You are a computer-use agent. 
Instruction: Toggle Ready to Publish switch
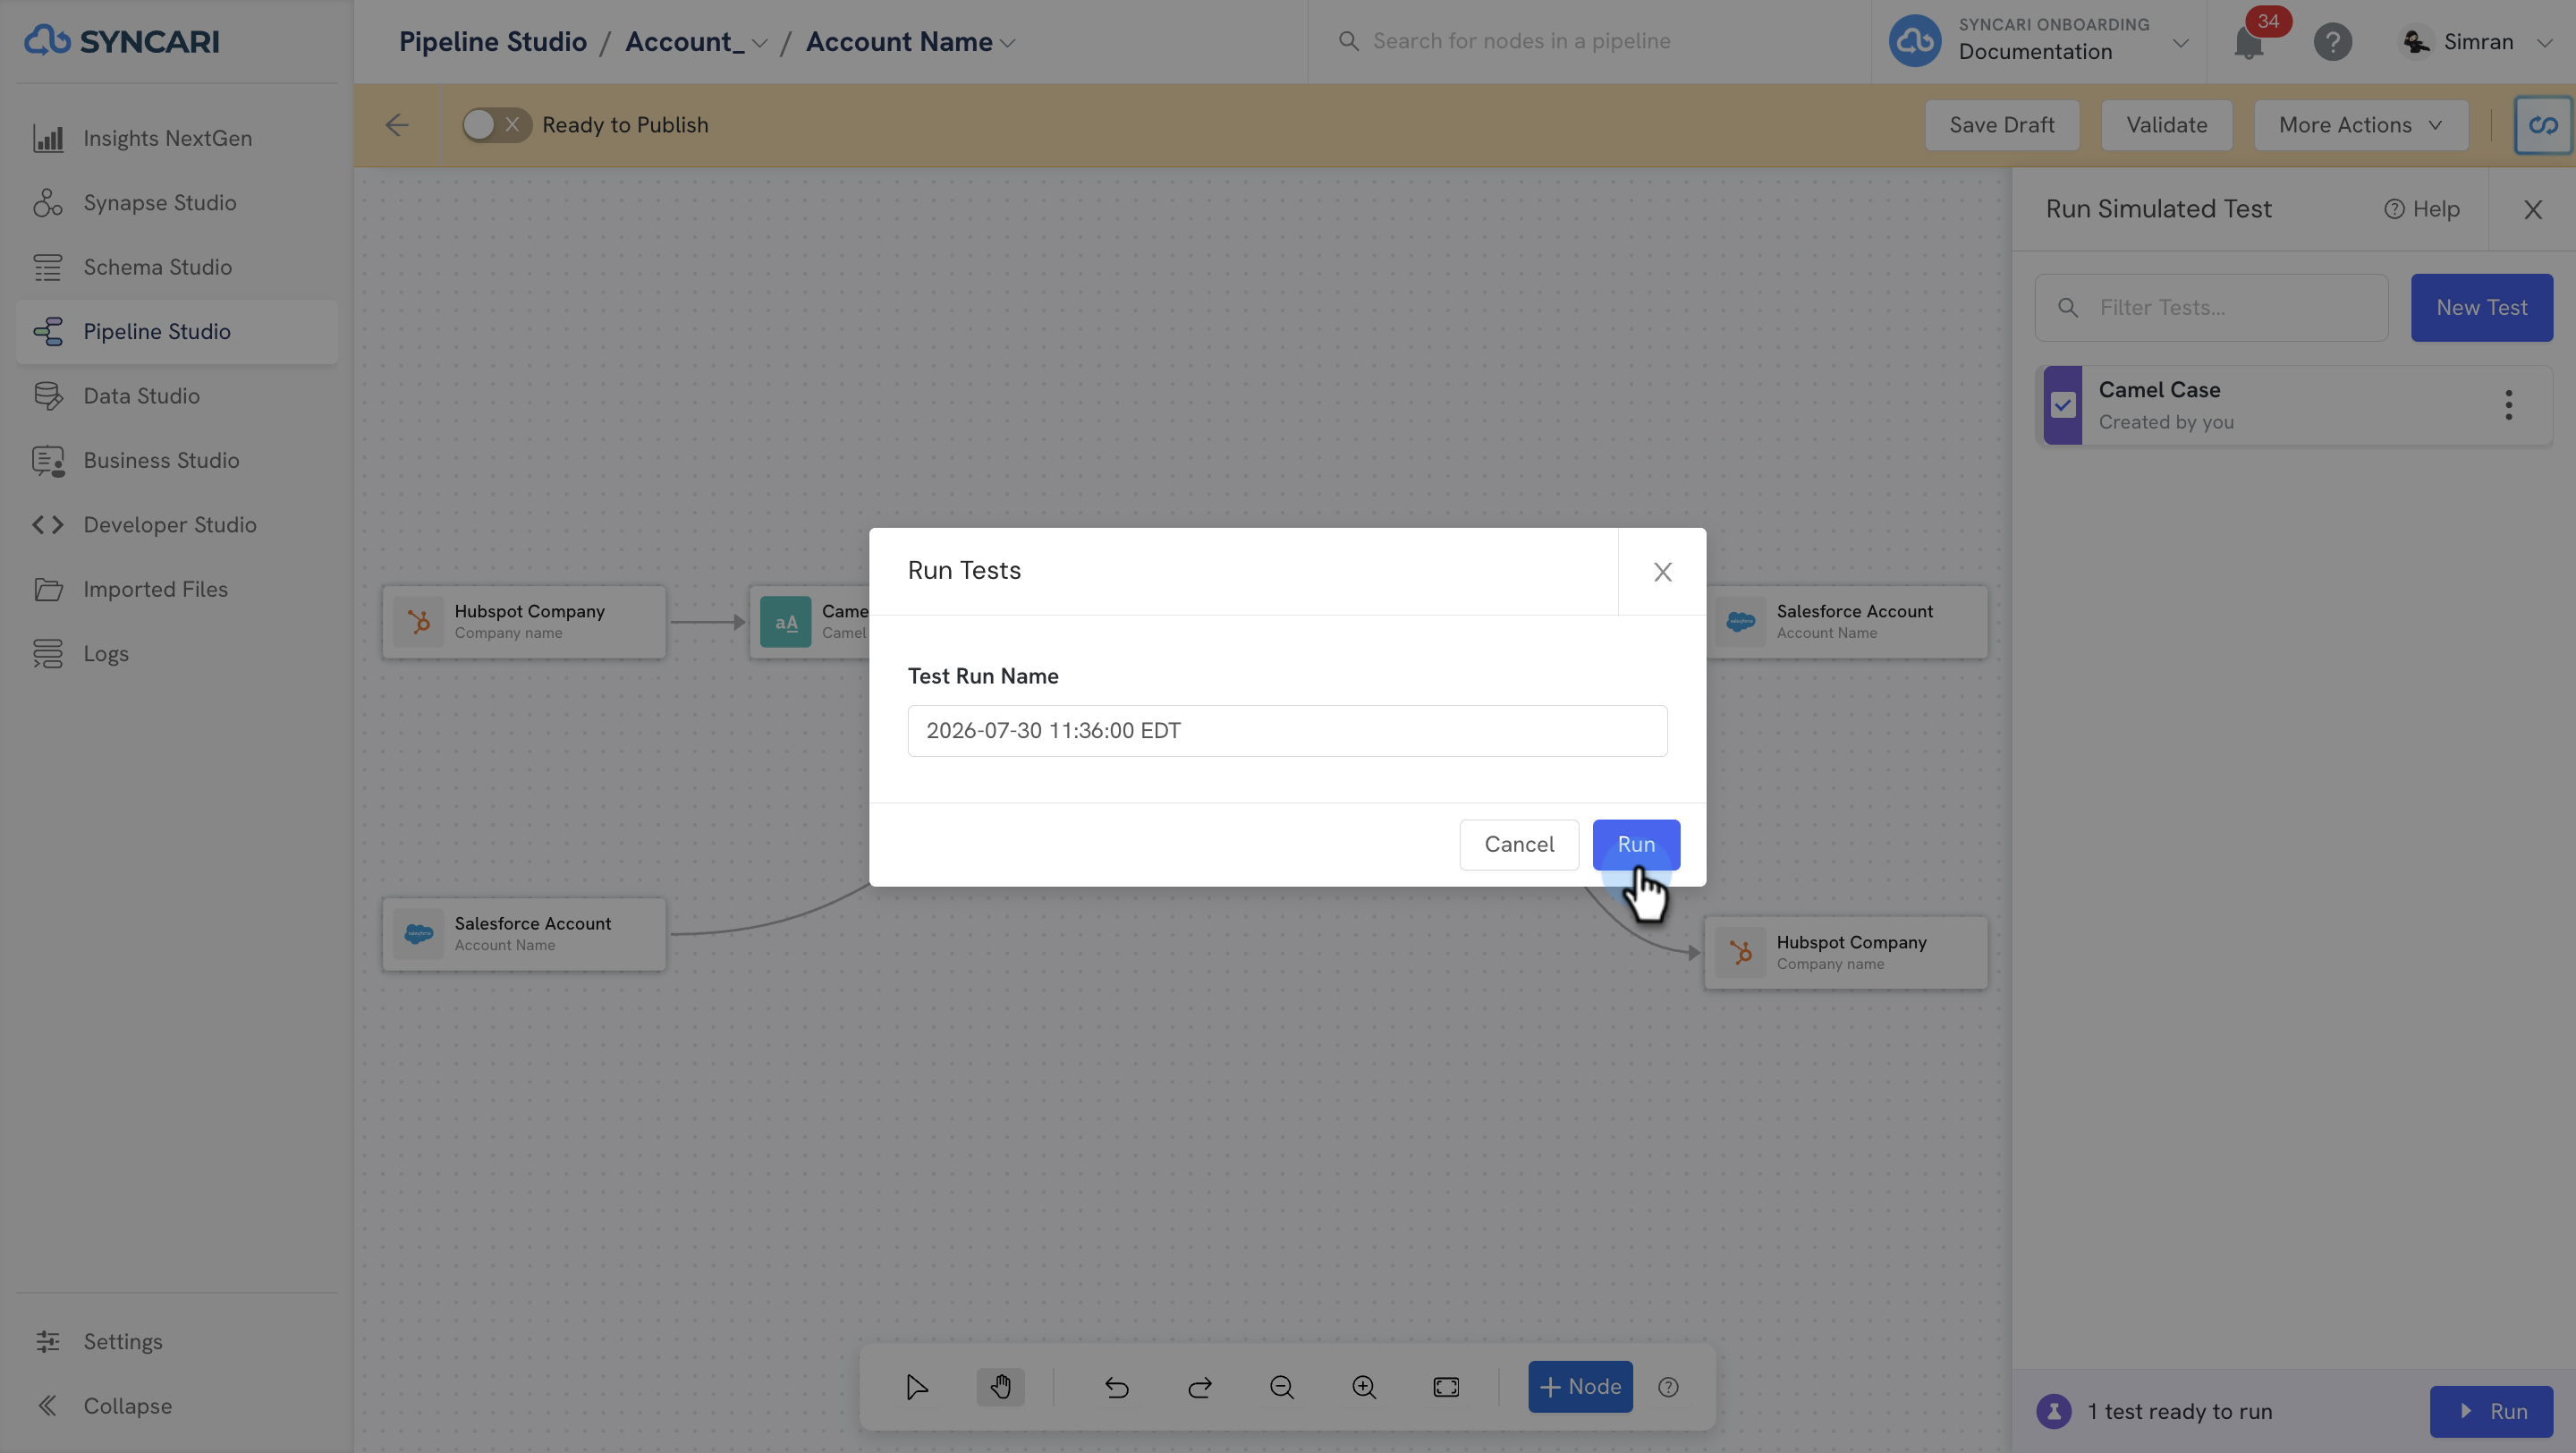point(496,125)
